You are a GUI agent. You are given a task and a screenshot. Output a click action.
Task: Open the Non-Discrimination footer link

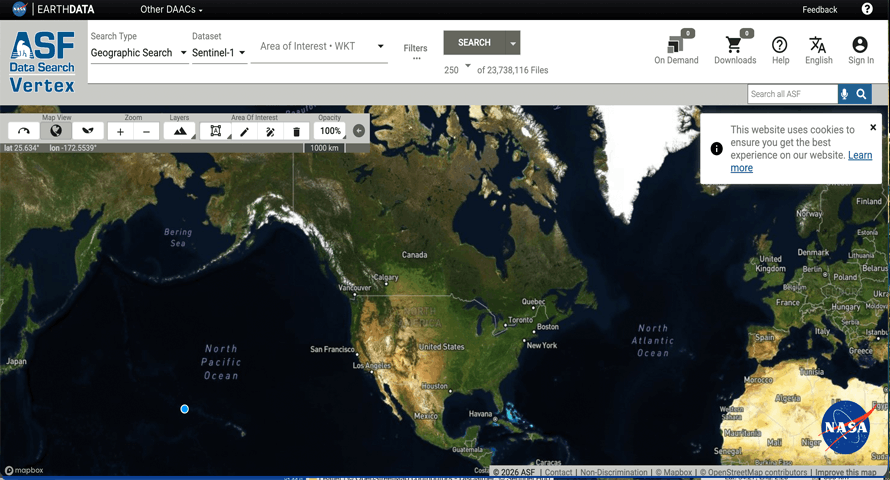click(x=614, y=472)
